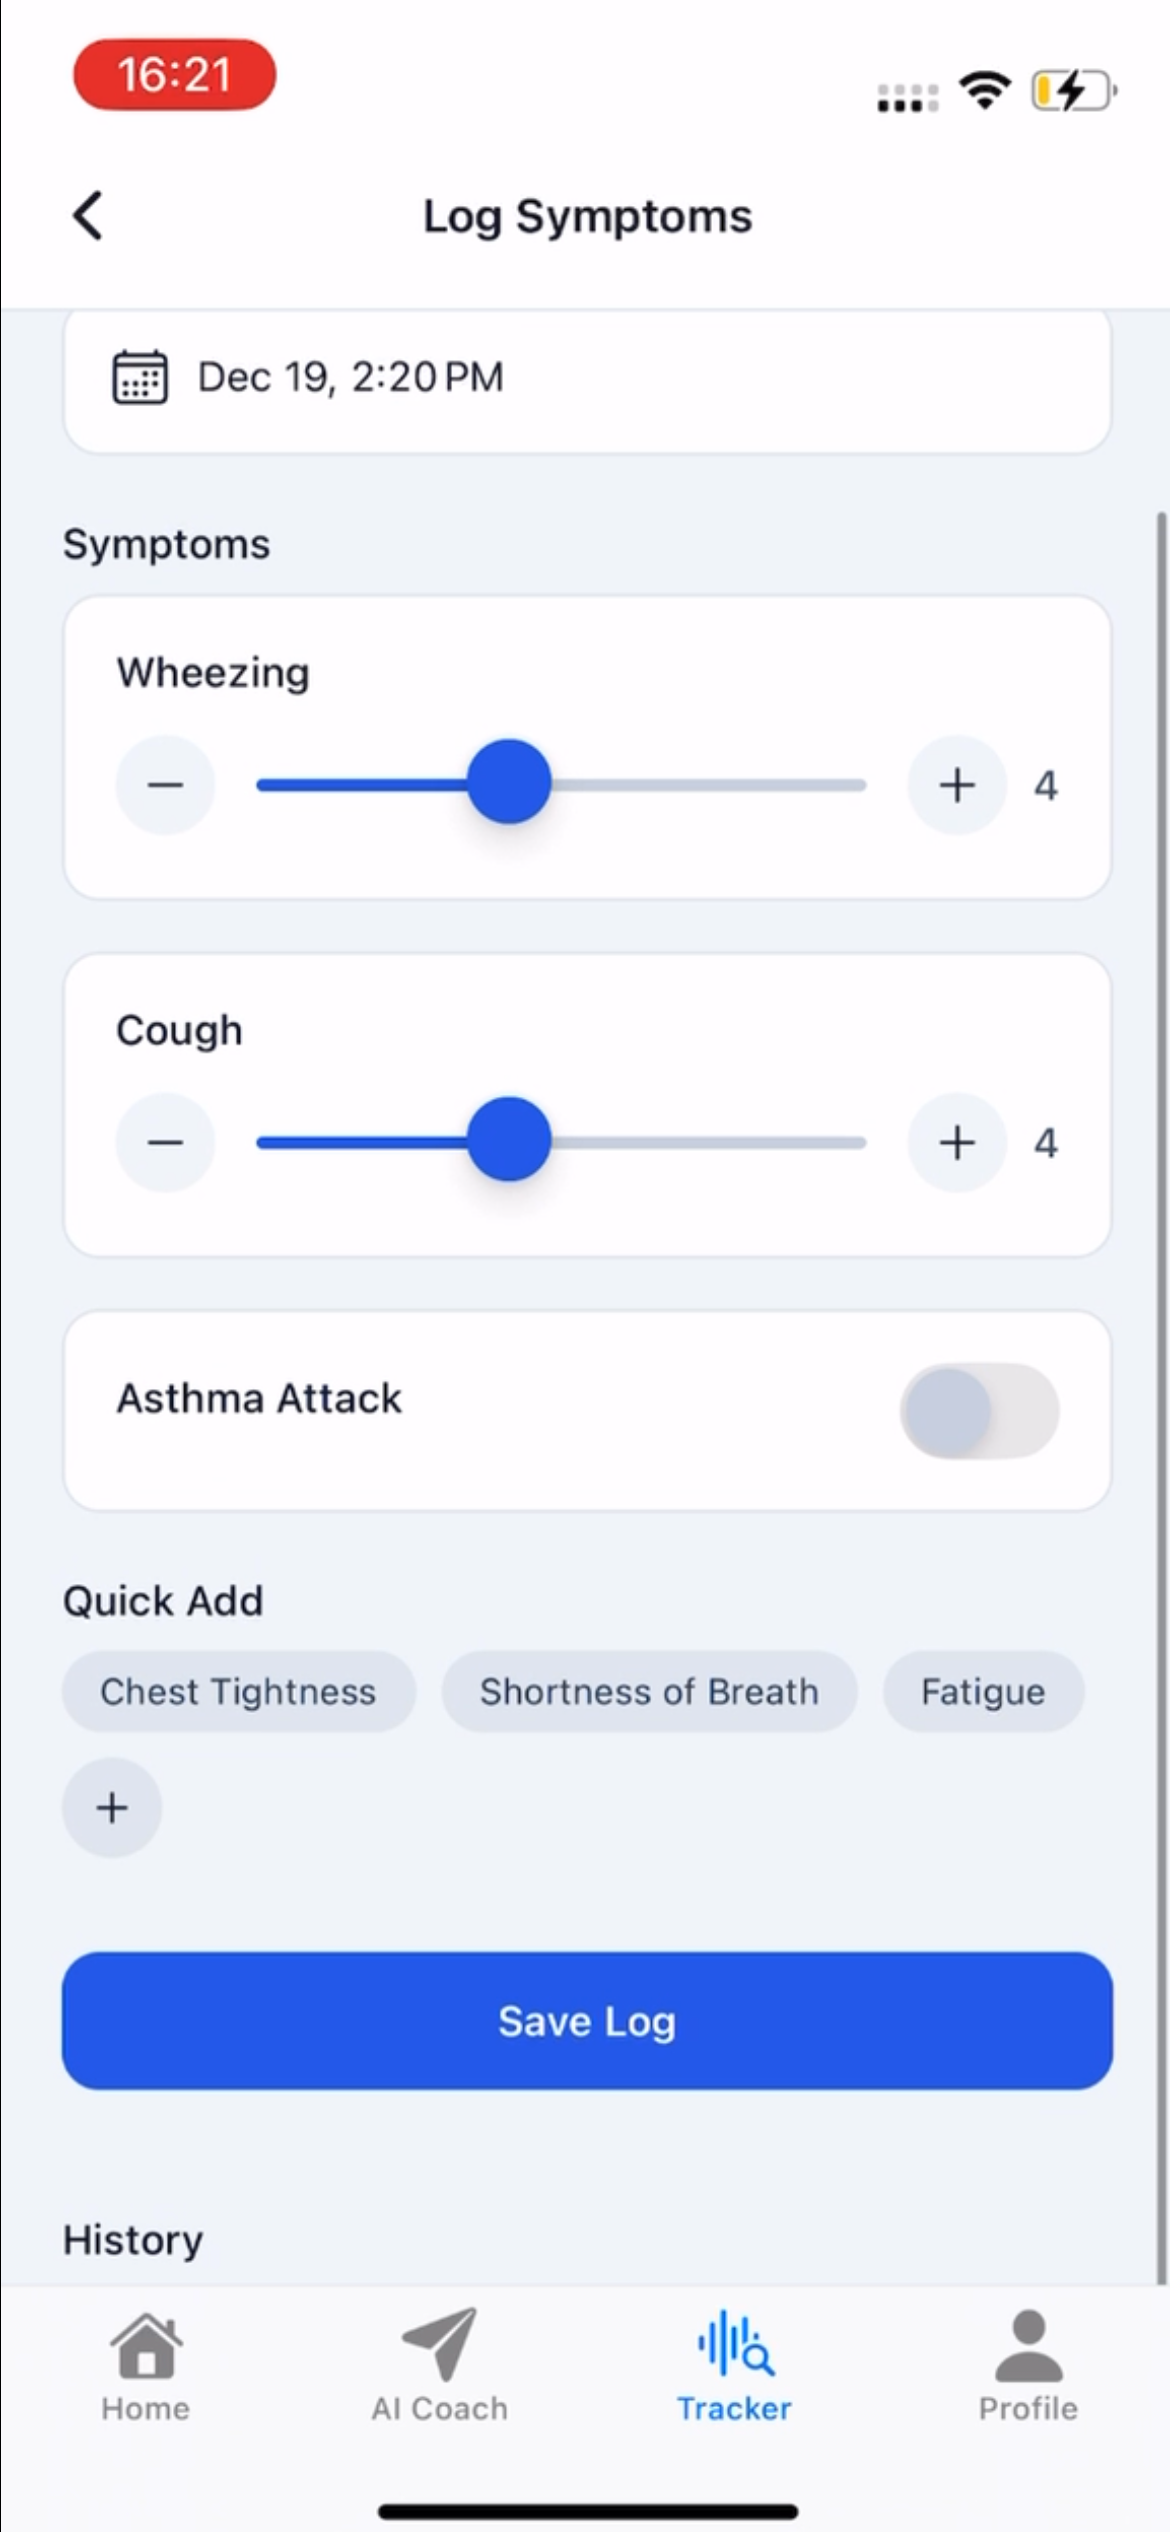
Task: Click the calendar icon beside the date
Action: click(139, 377)
